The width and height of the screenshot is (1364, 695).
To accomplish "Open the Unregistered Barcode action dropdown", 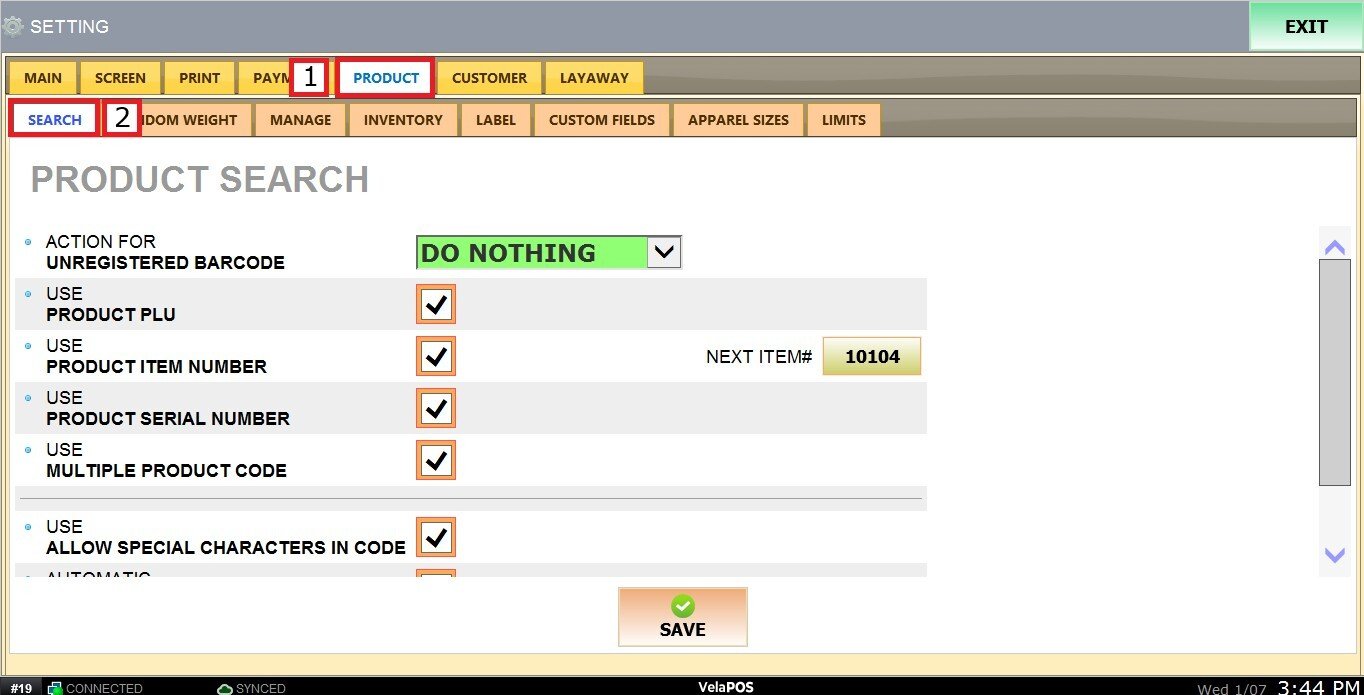I will (x=664, y=253).
